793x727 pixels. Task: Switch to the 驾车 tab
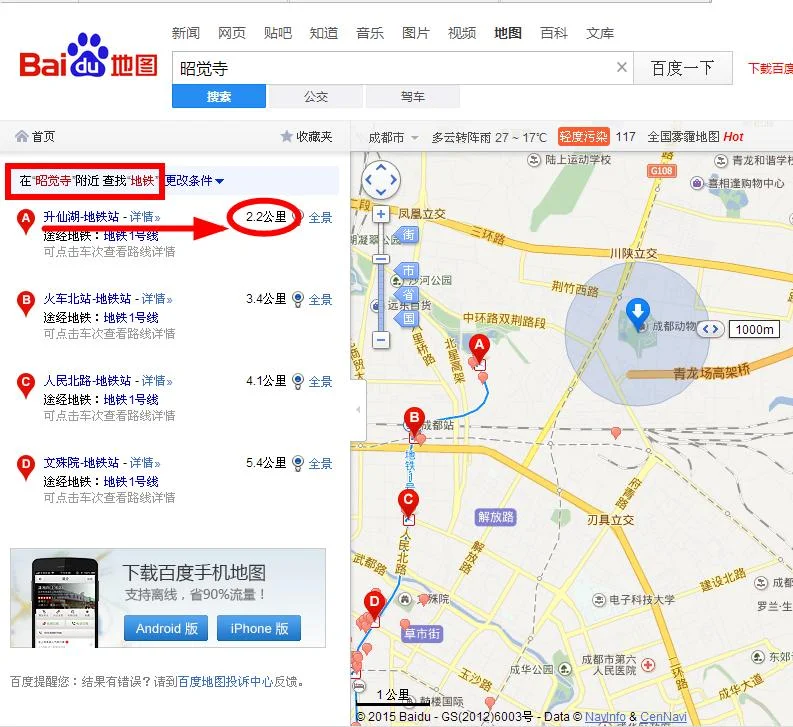coord(413,96)
